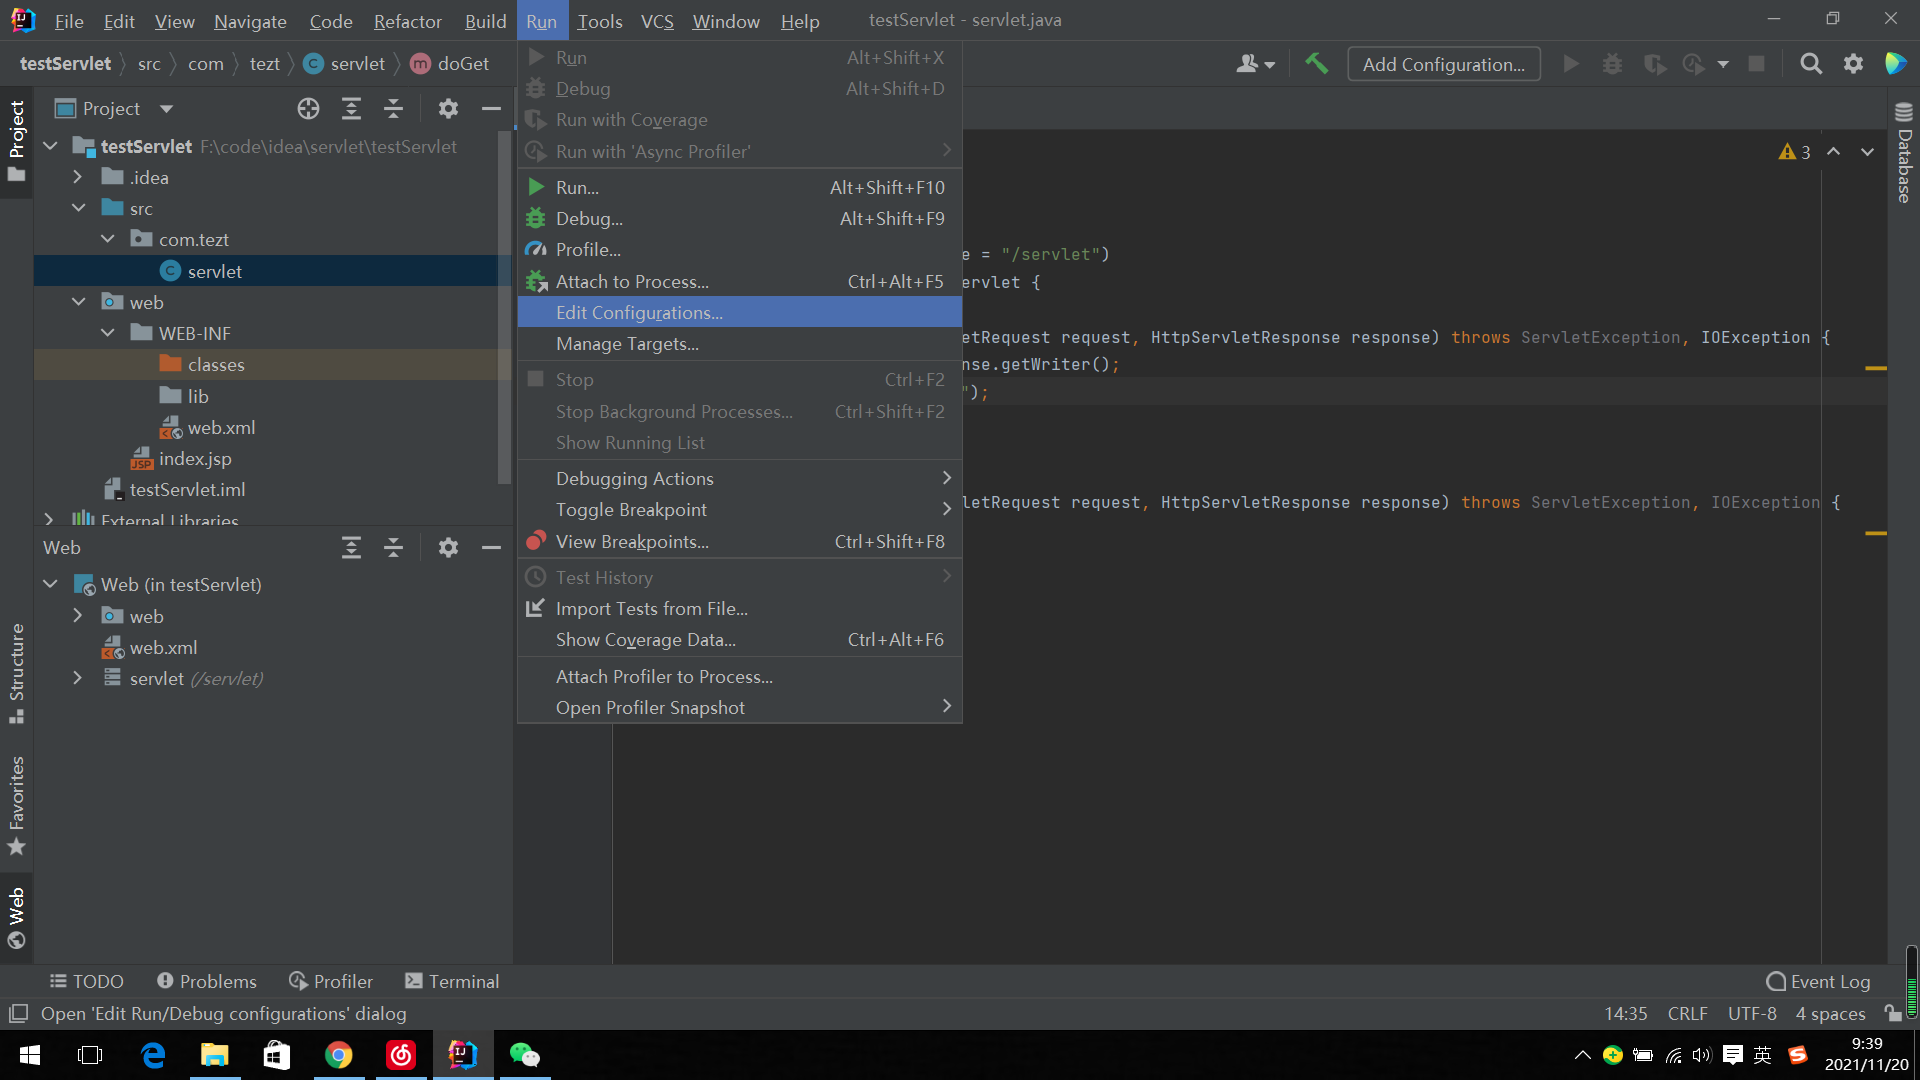Open Web panel options gear
This screenshot has width=1920, height=1080.
click(x=448, y=548)
